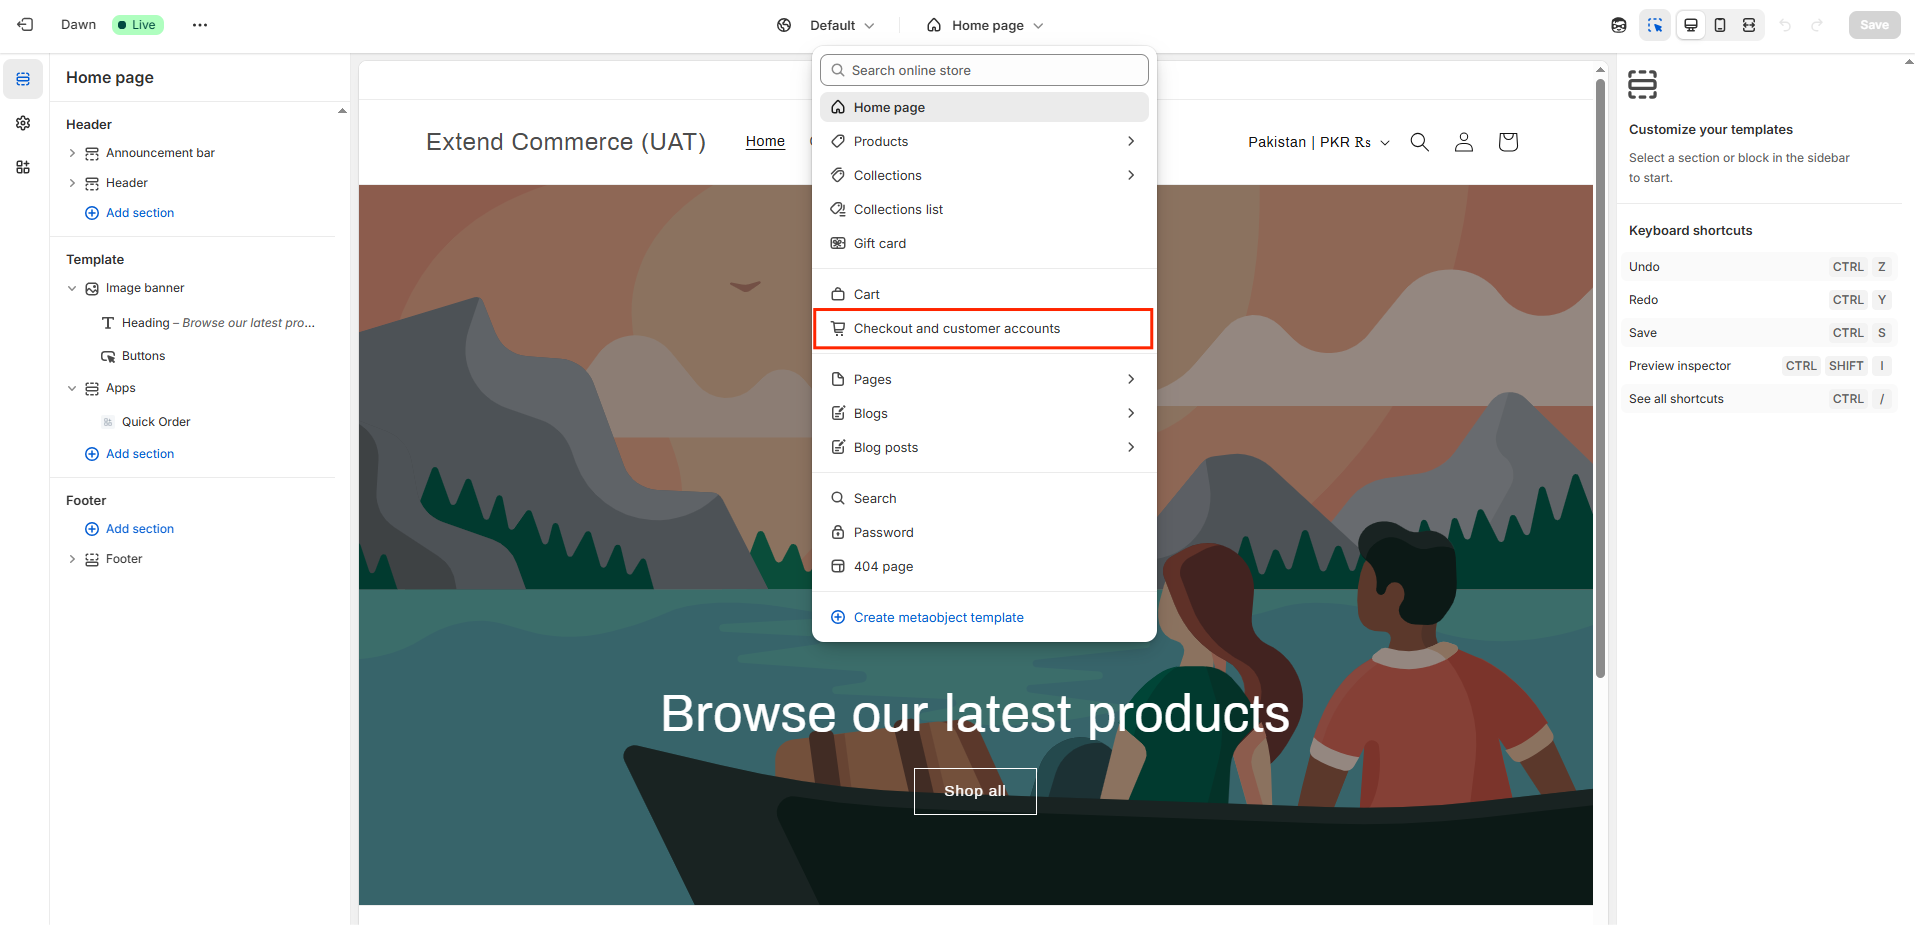Click Create metaobject template link

tap(938, 617)
